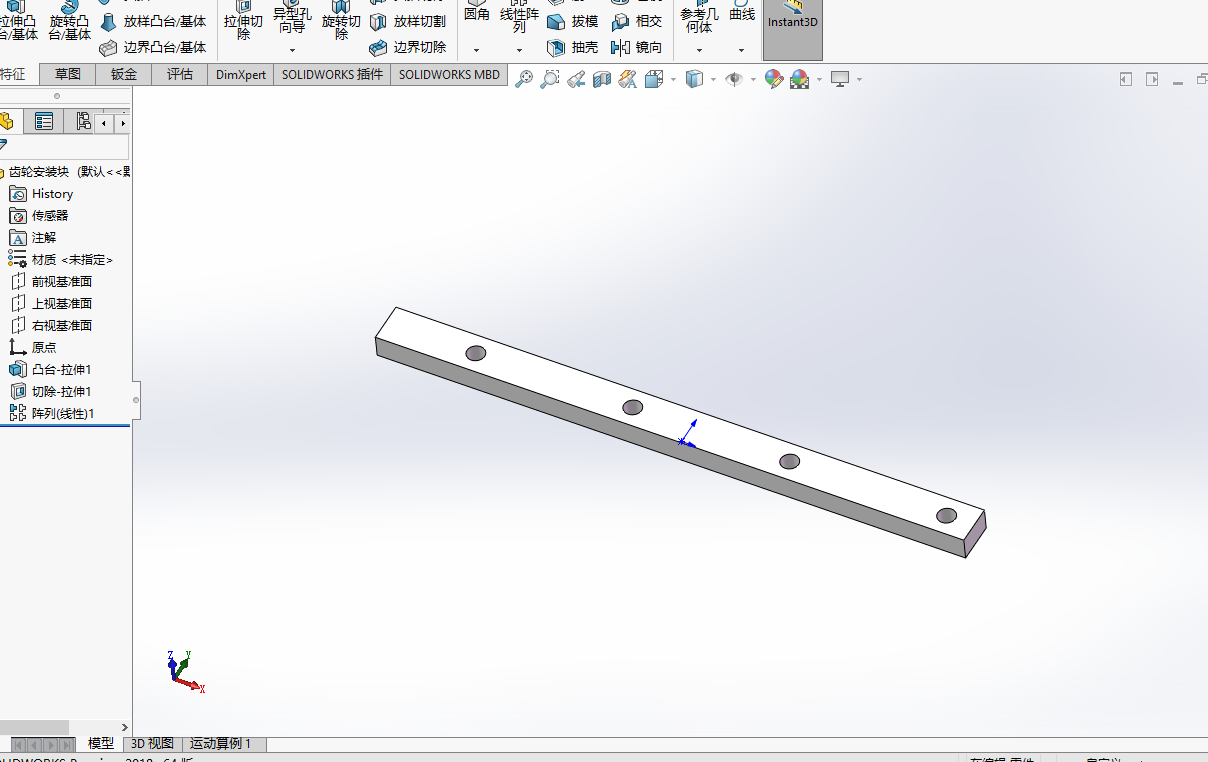The image size is (1208, 762).
Task: Select the 注解 annotations tree item
Action: click(33, 238)
